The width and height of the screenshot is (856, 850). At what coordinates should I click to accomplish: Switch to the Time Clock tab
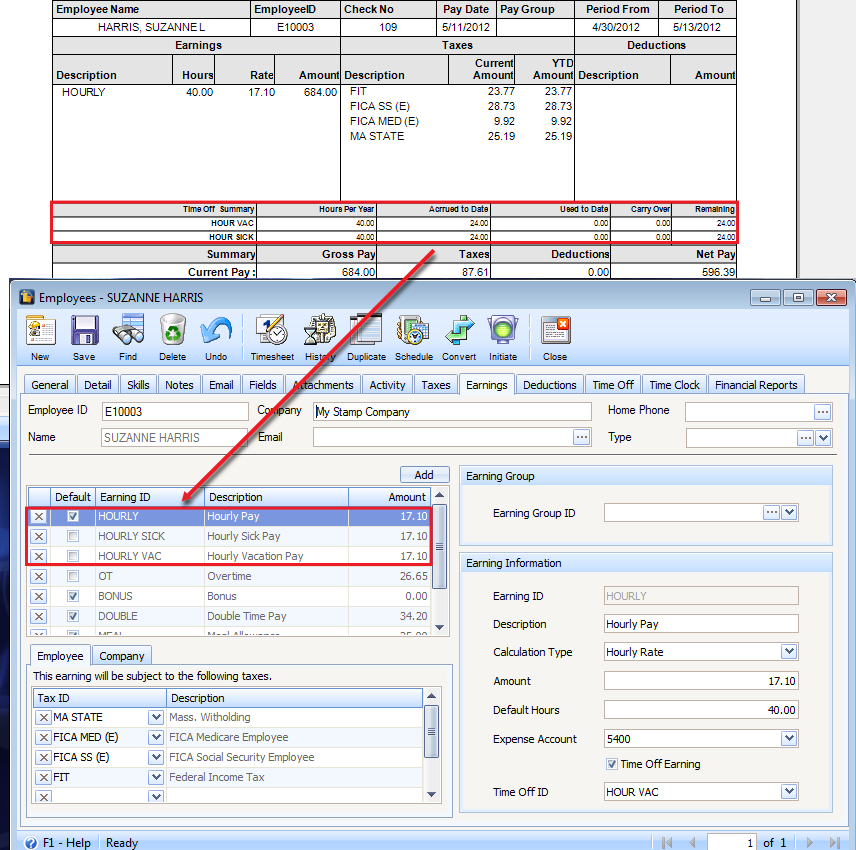point(674,385)
